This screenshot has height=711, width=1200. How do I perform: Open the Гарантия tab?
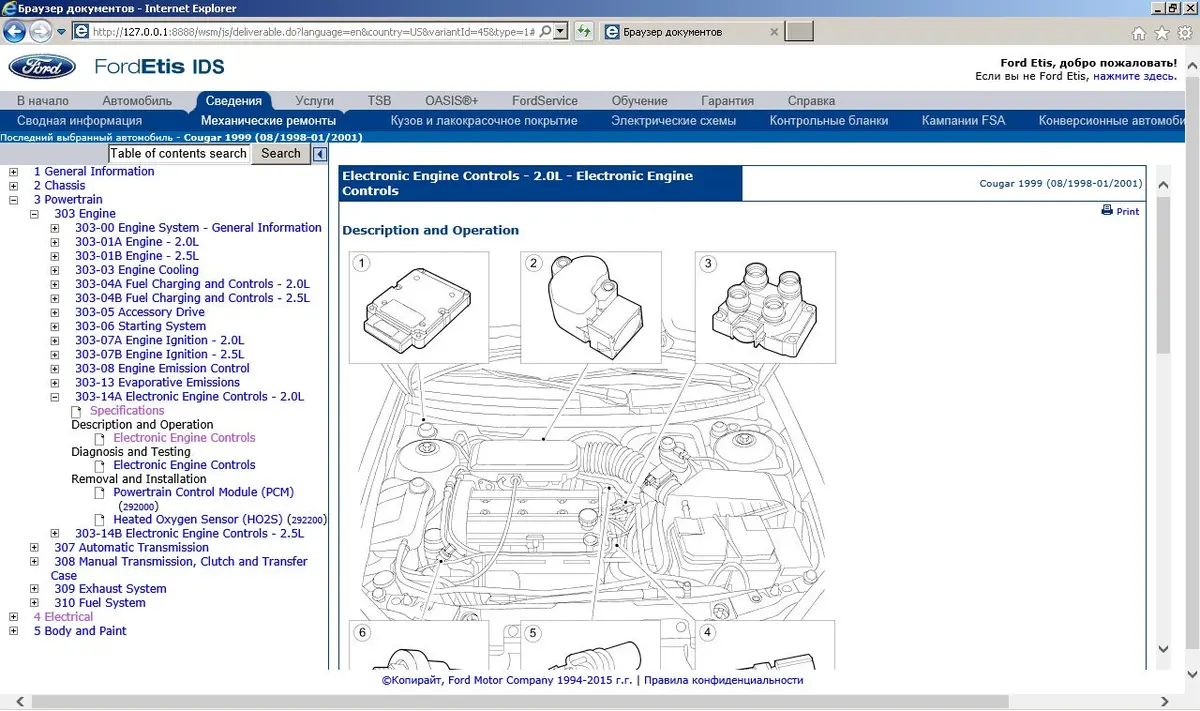click(x=728, y=101)
